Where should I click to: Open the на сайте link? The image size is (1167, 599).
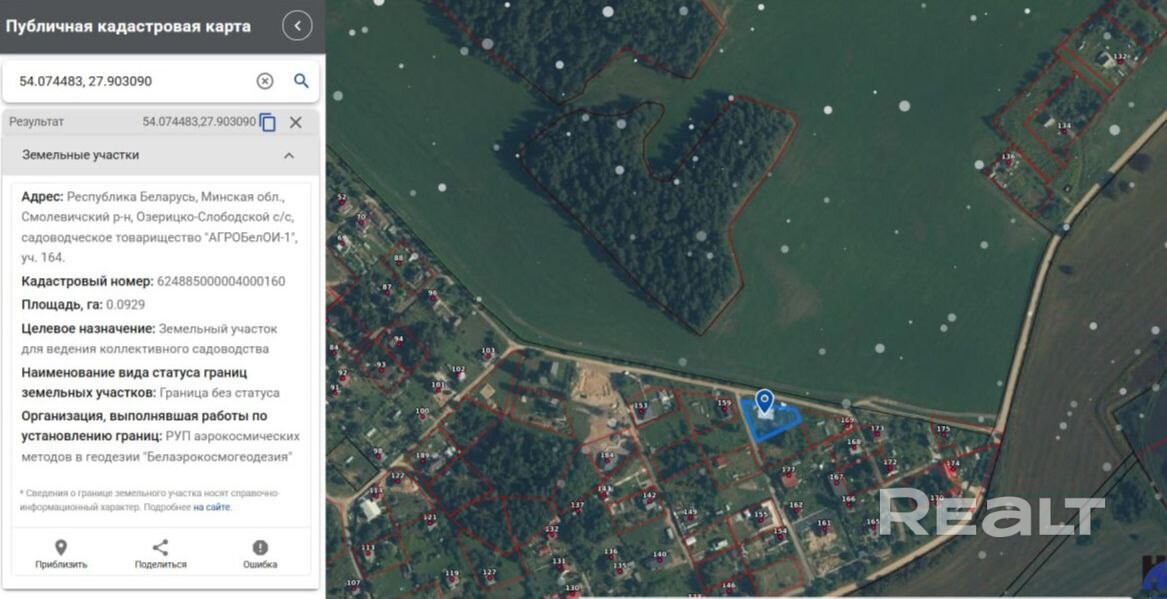(x=211, y=507)
